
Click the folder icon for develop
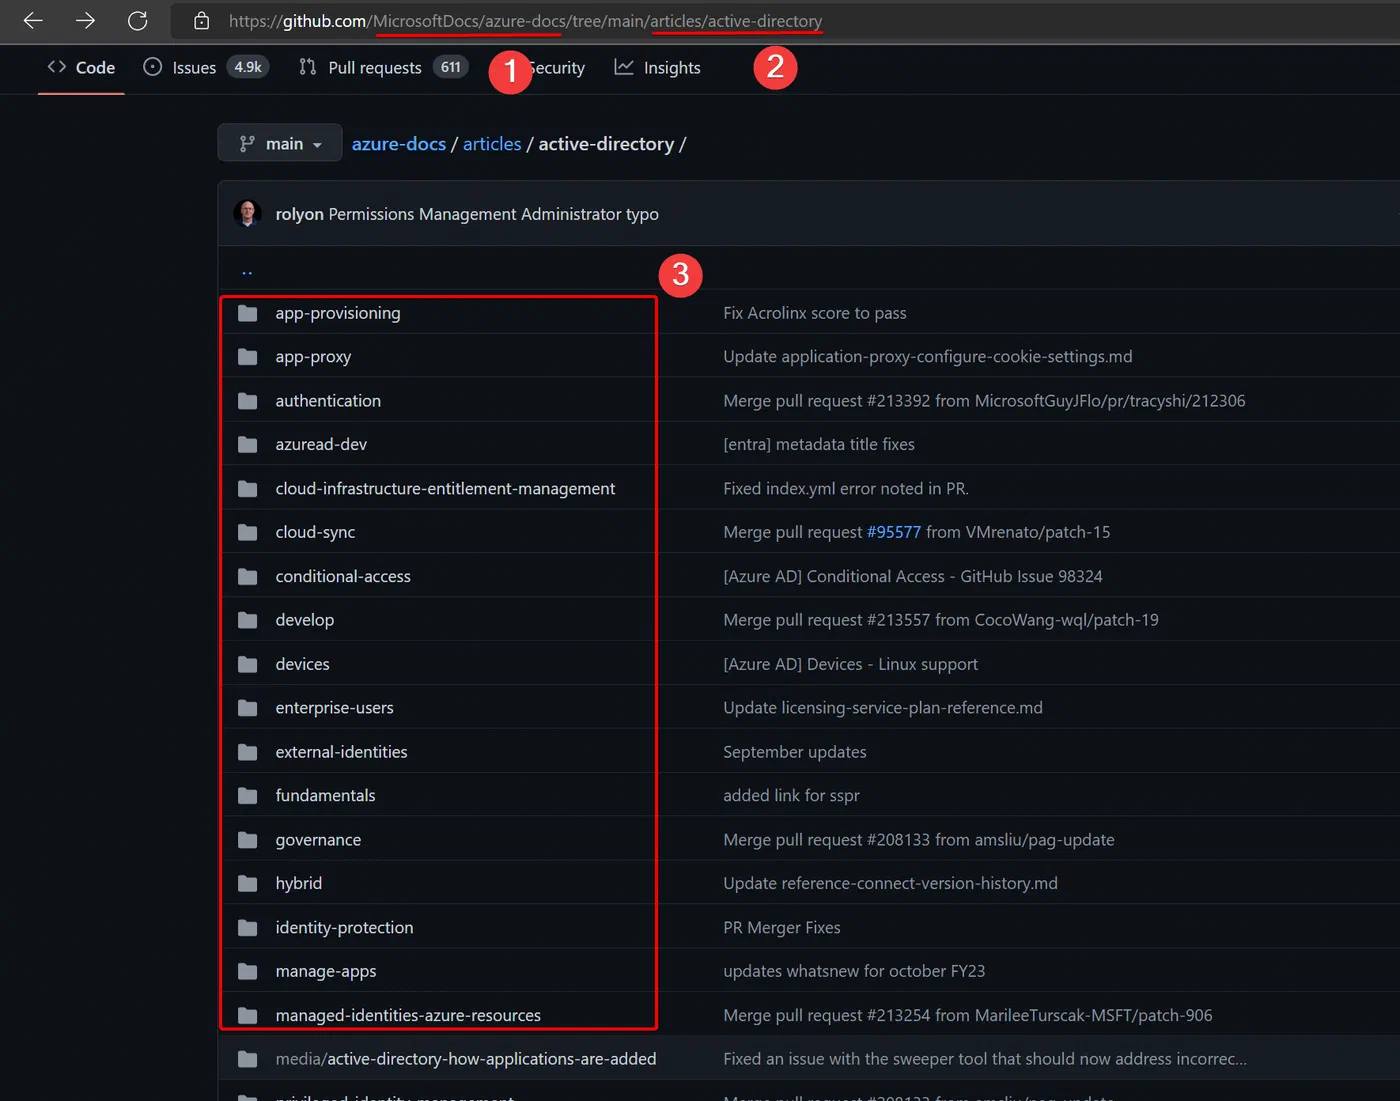(x=247, y=620)
